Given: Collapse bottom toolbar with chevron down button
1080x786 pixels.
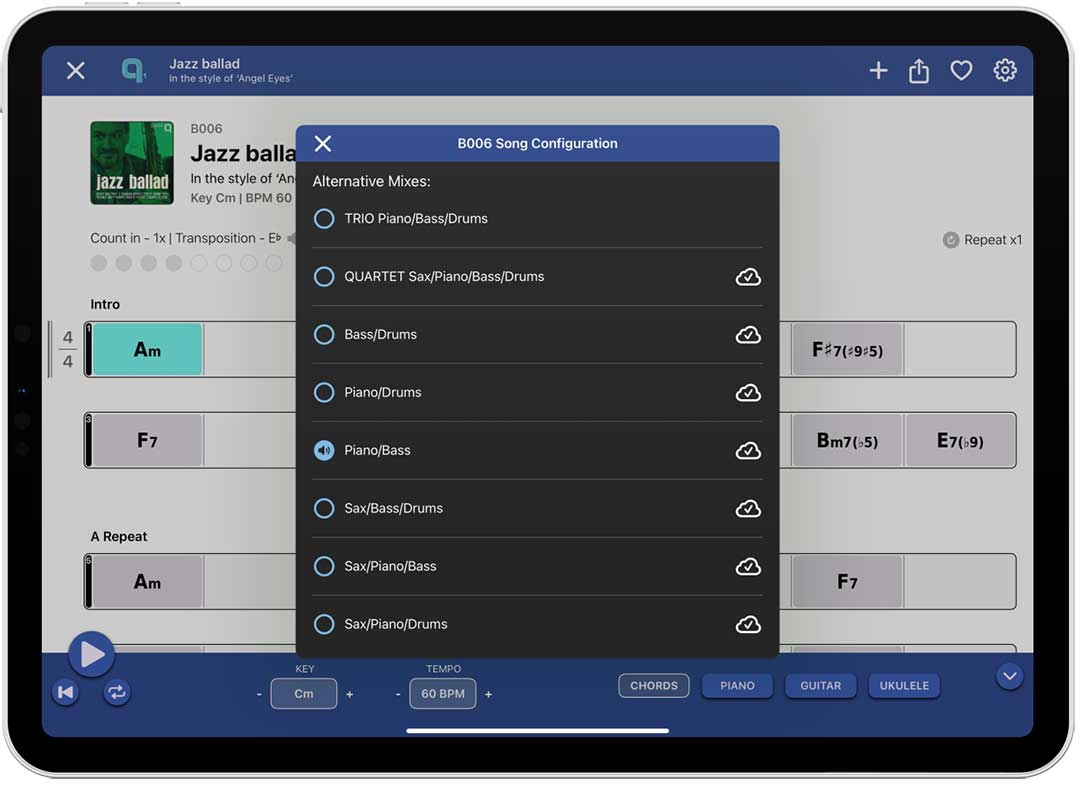Looking at the screenshot, I should tap(1009, 677).
